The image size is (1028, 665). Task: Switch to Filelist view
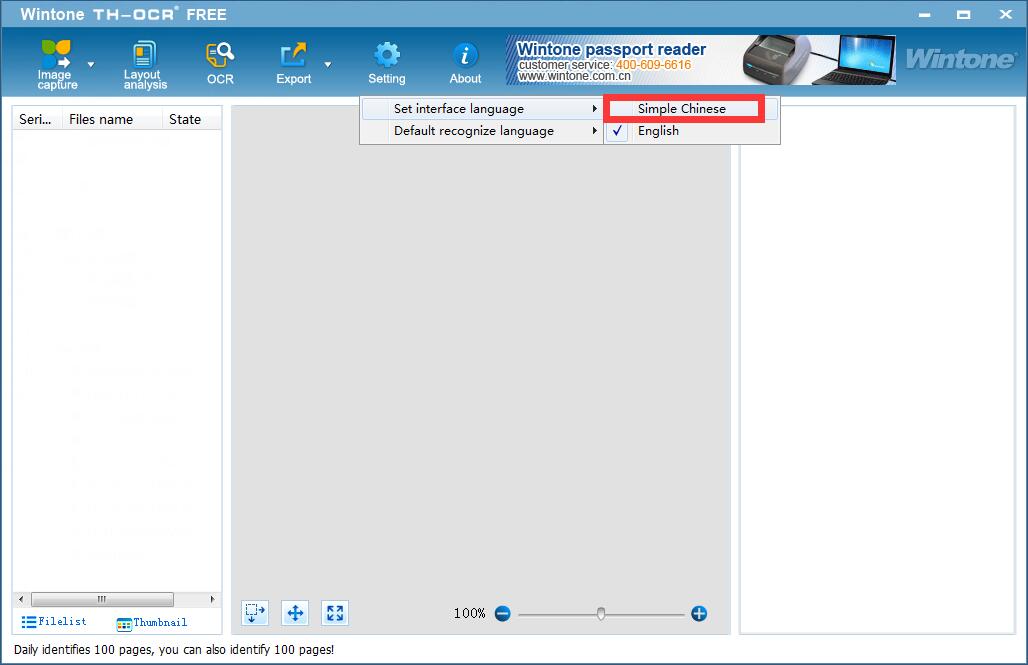pyautogui.click(x=55, y=622)
